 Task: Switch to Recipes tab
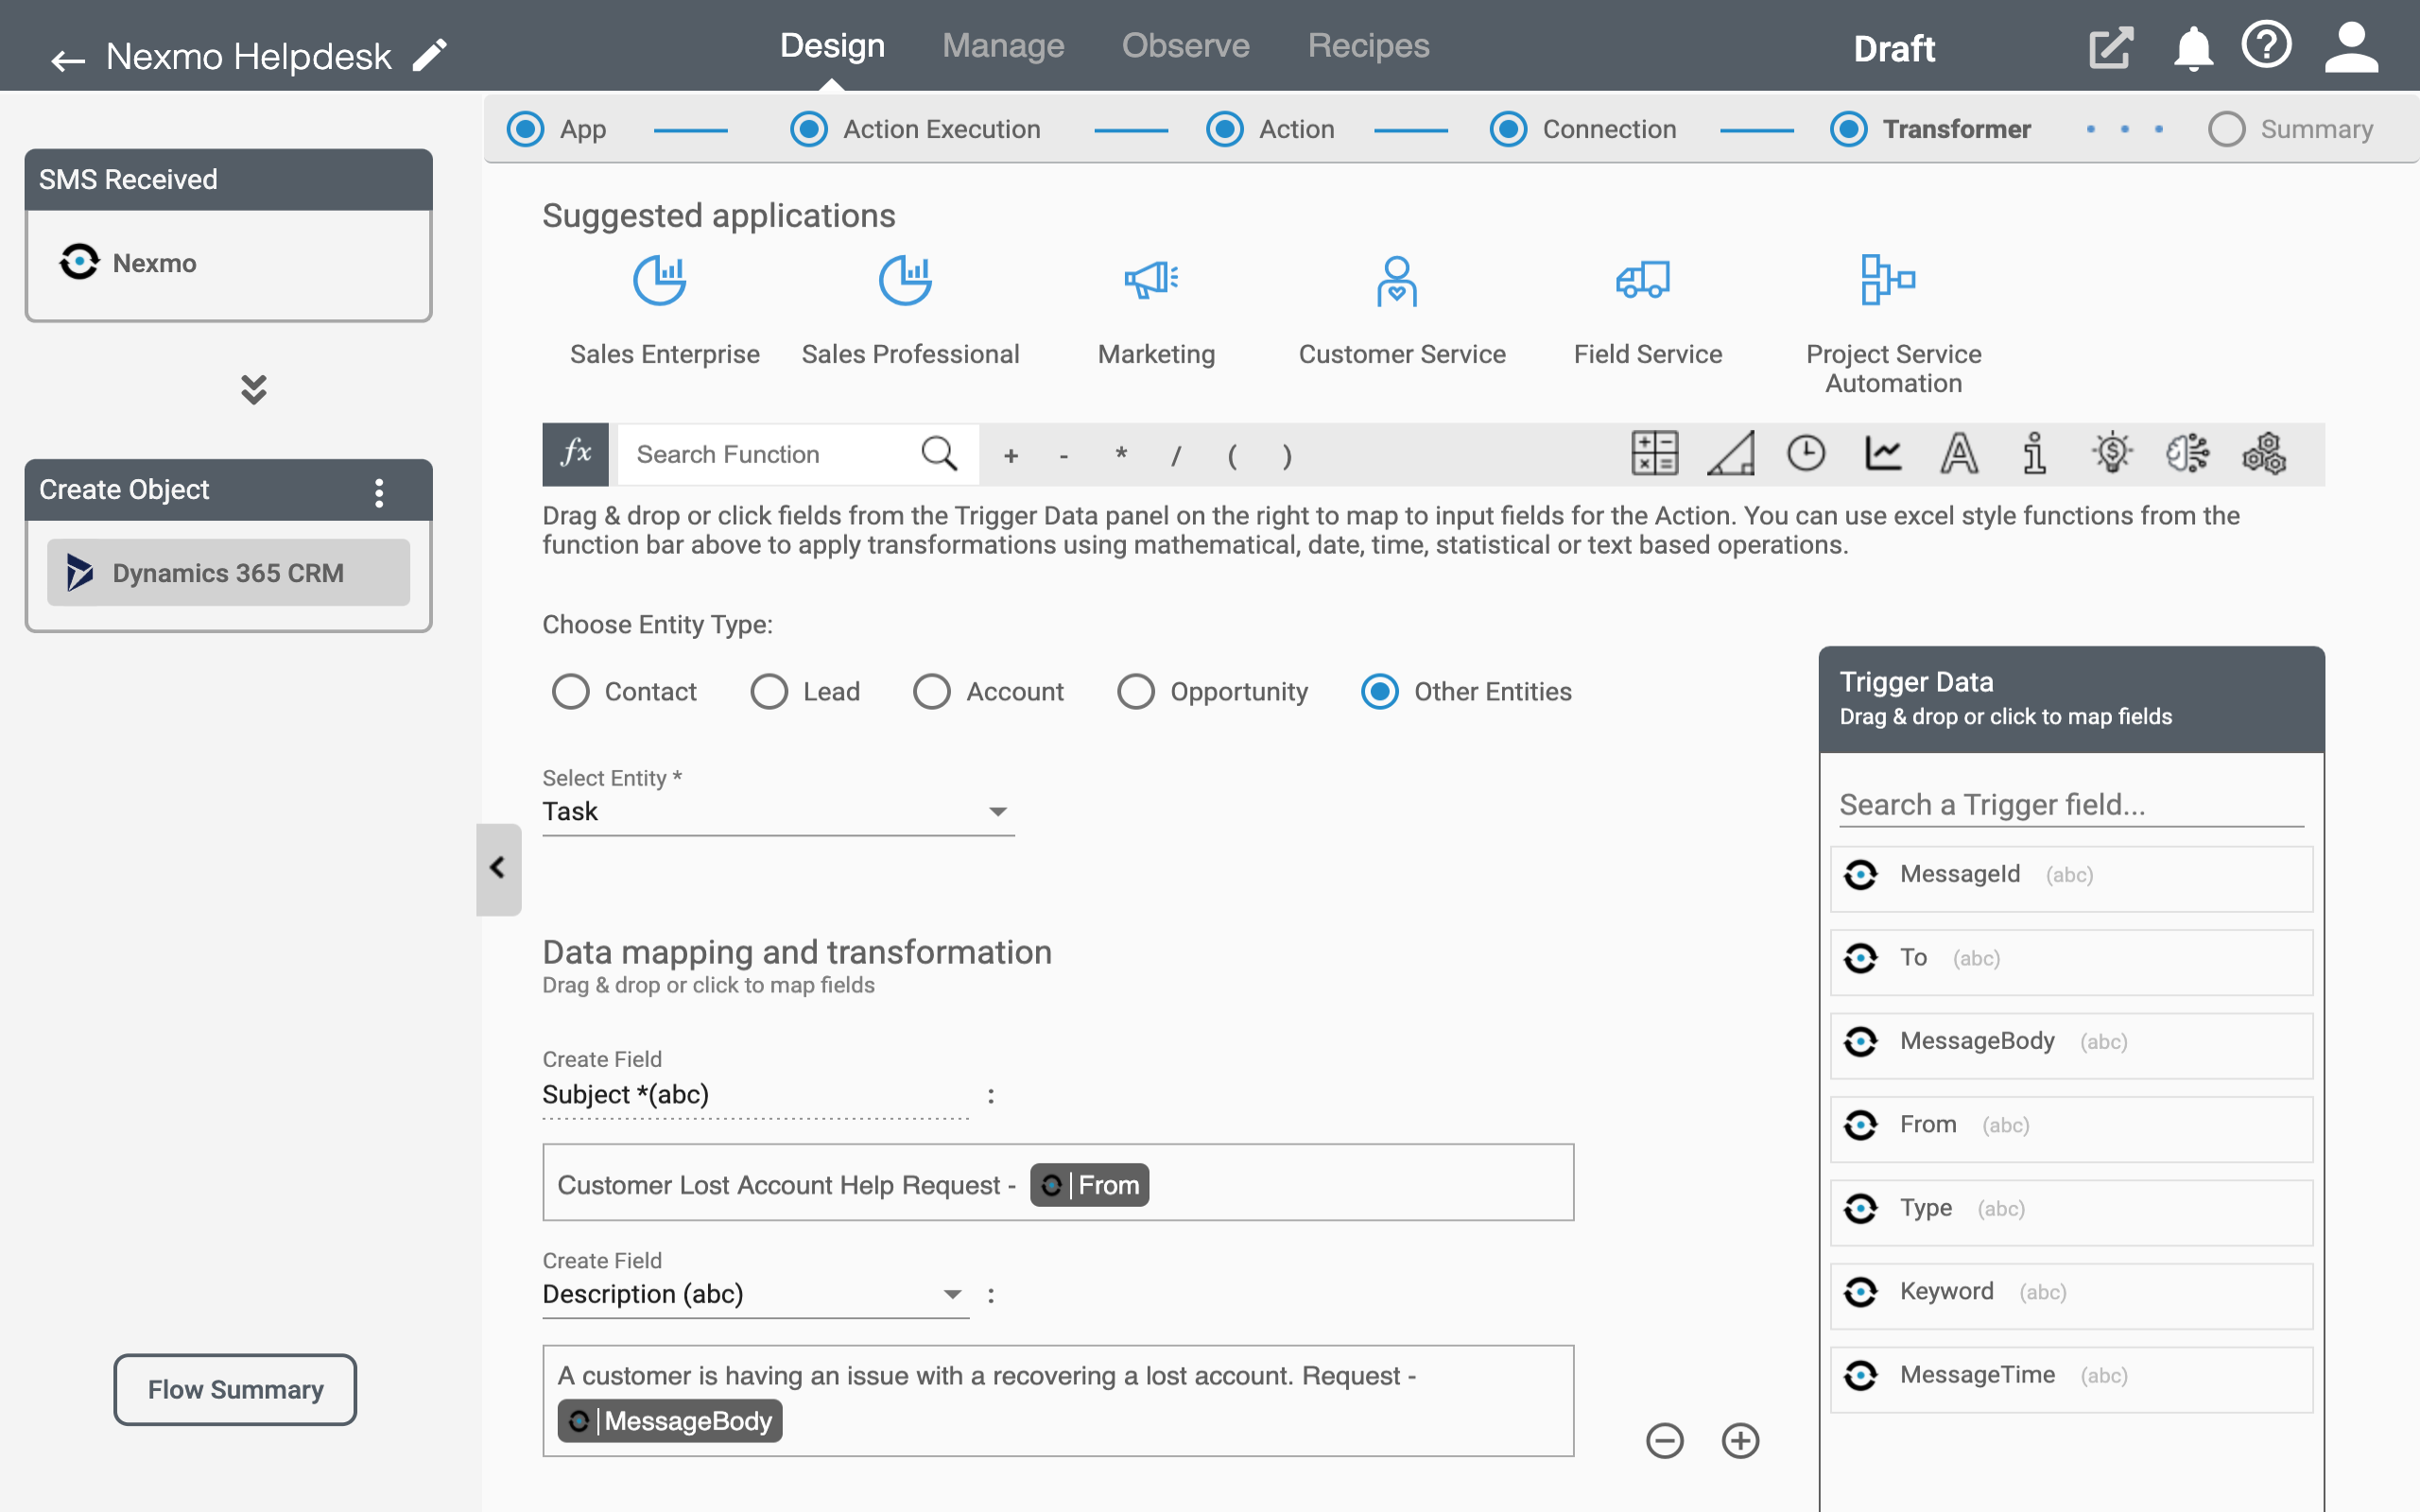pyautogui.click(x=1368, y=46)
